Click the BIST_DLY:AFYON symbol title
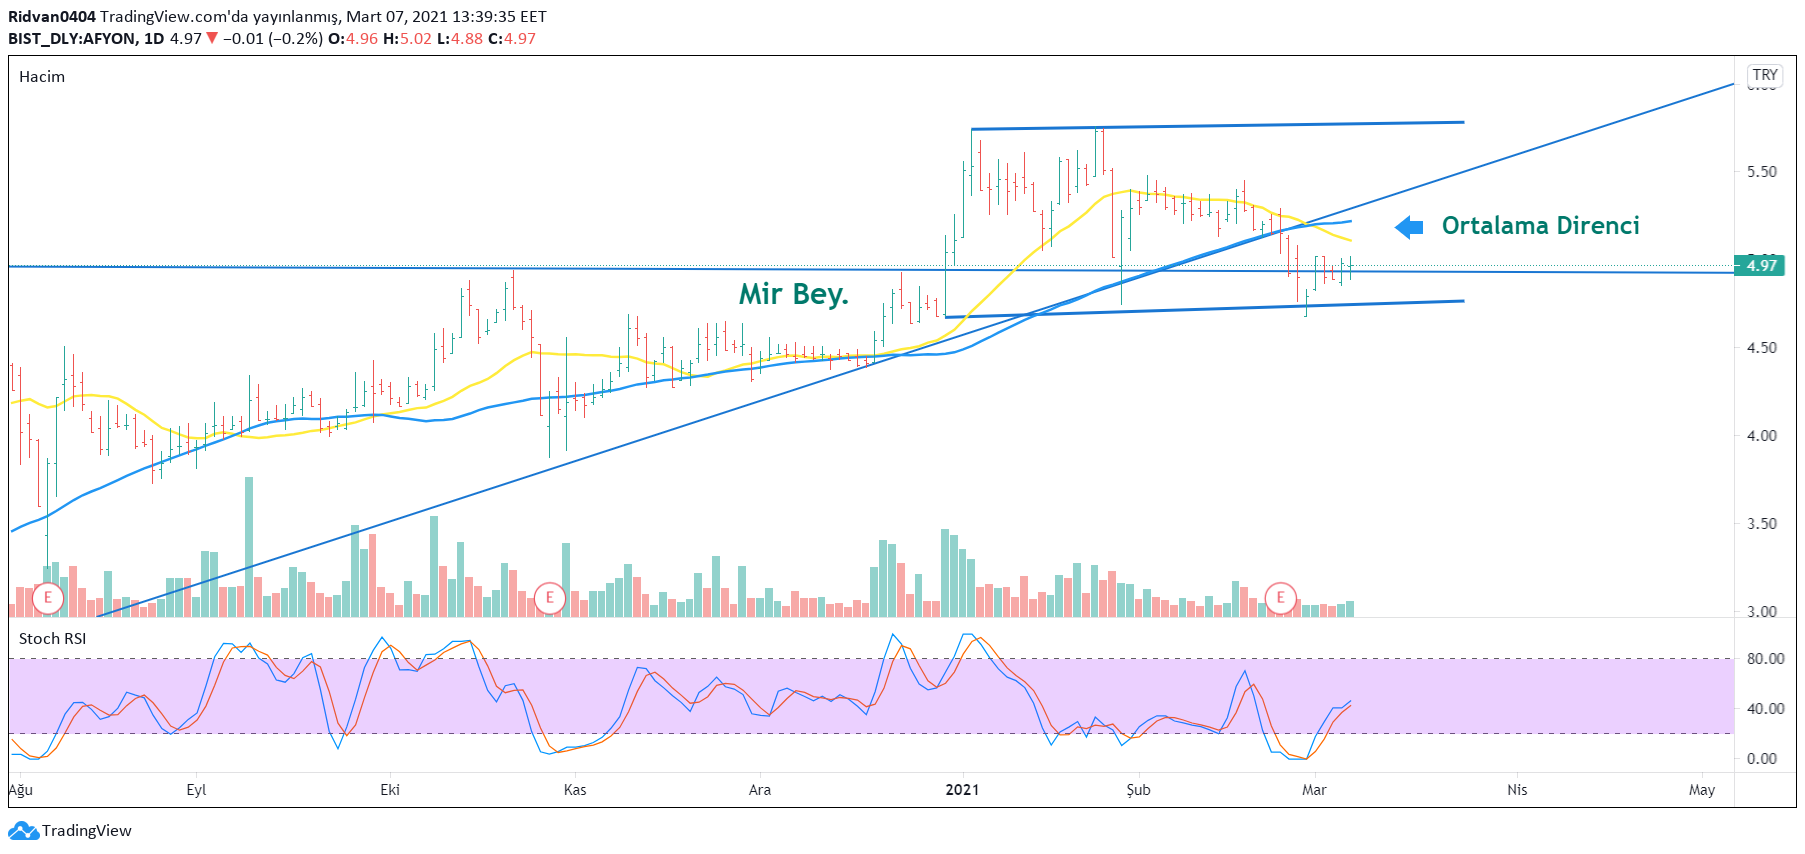 pos(72,39)
